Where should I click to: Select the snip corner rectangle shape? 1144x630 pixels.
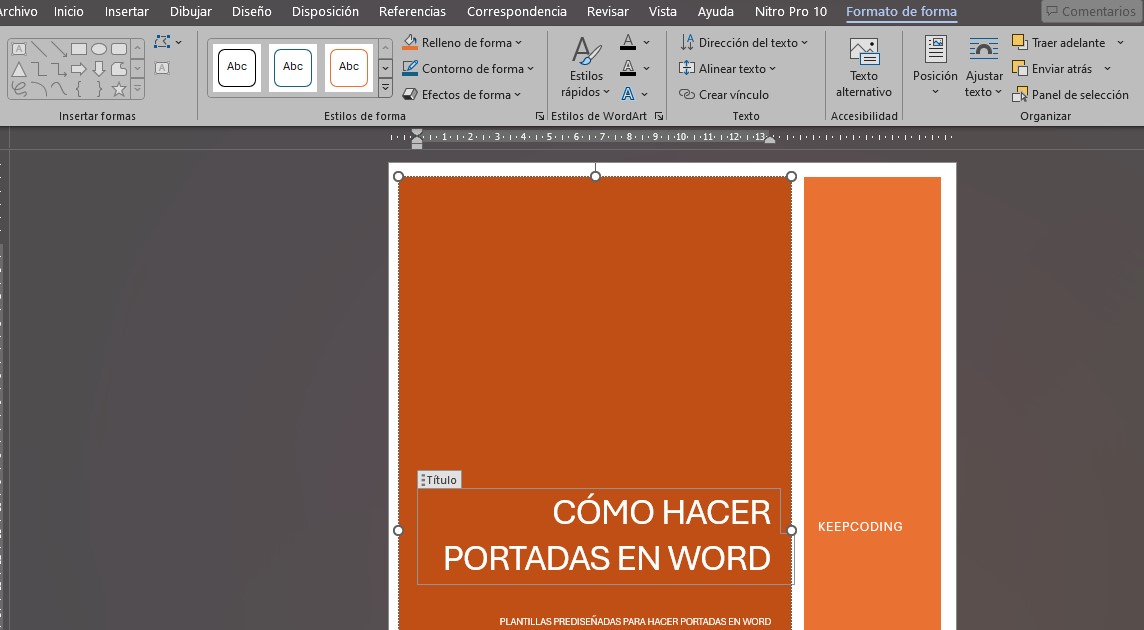[x=119, y=69]
